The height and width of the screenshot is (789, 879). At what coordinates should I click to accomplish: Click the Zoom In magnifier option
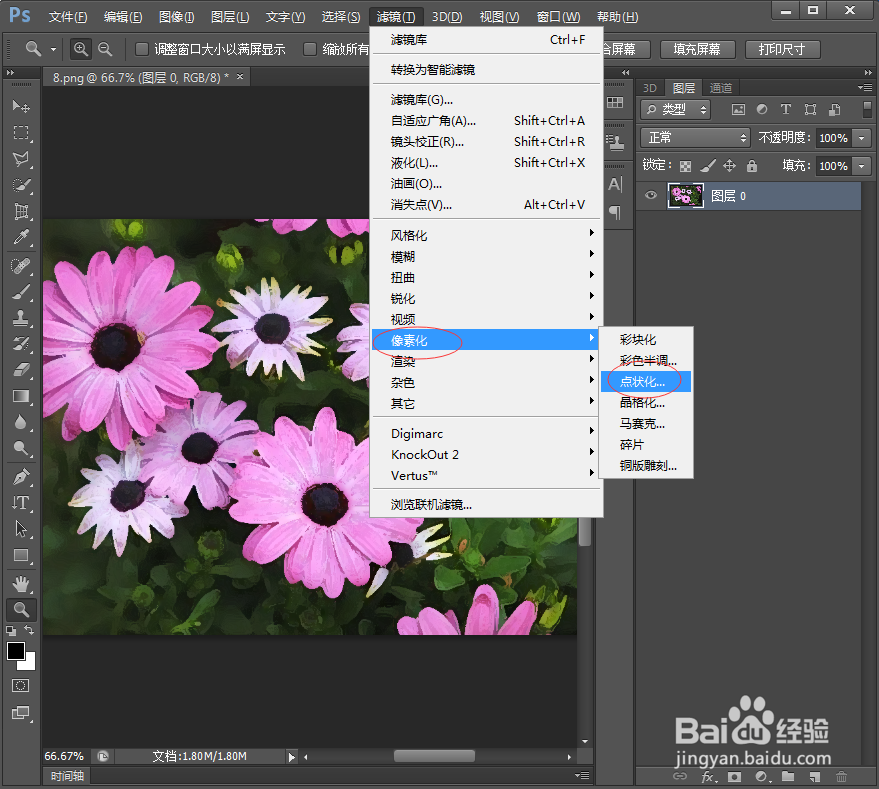click(81, 49)
